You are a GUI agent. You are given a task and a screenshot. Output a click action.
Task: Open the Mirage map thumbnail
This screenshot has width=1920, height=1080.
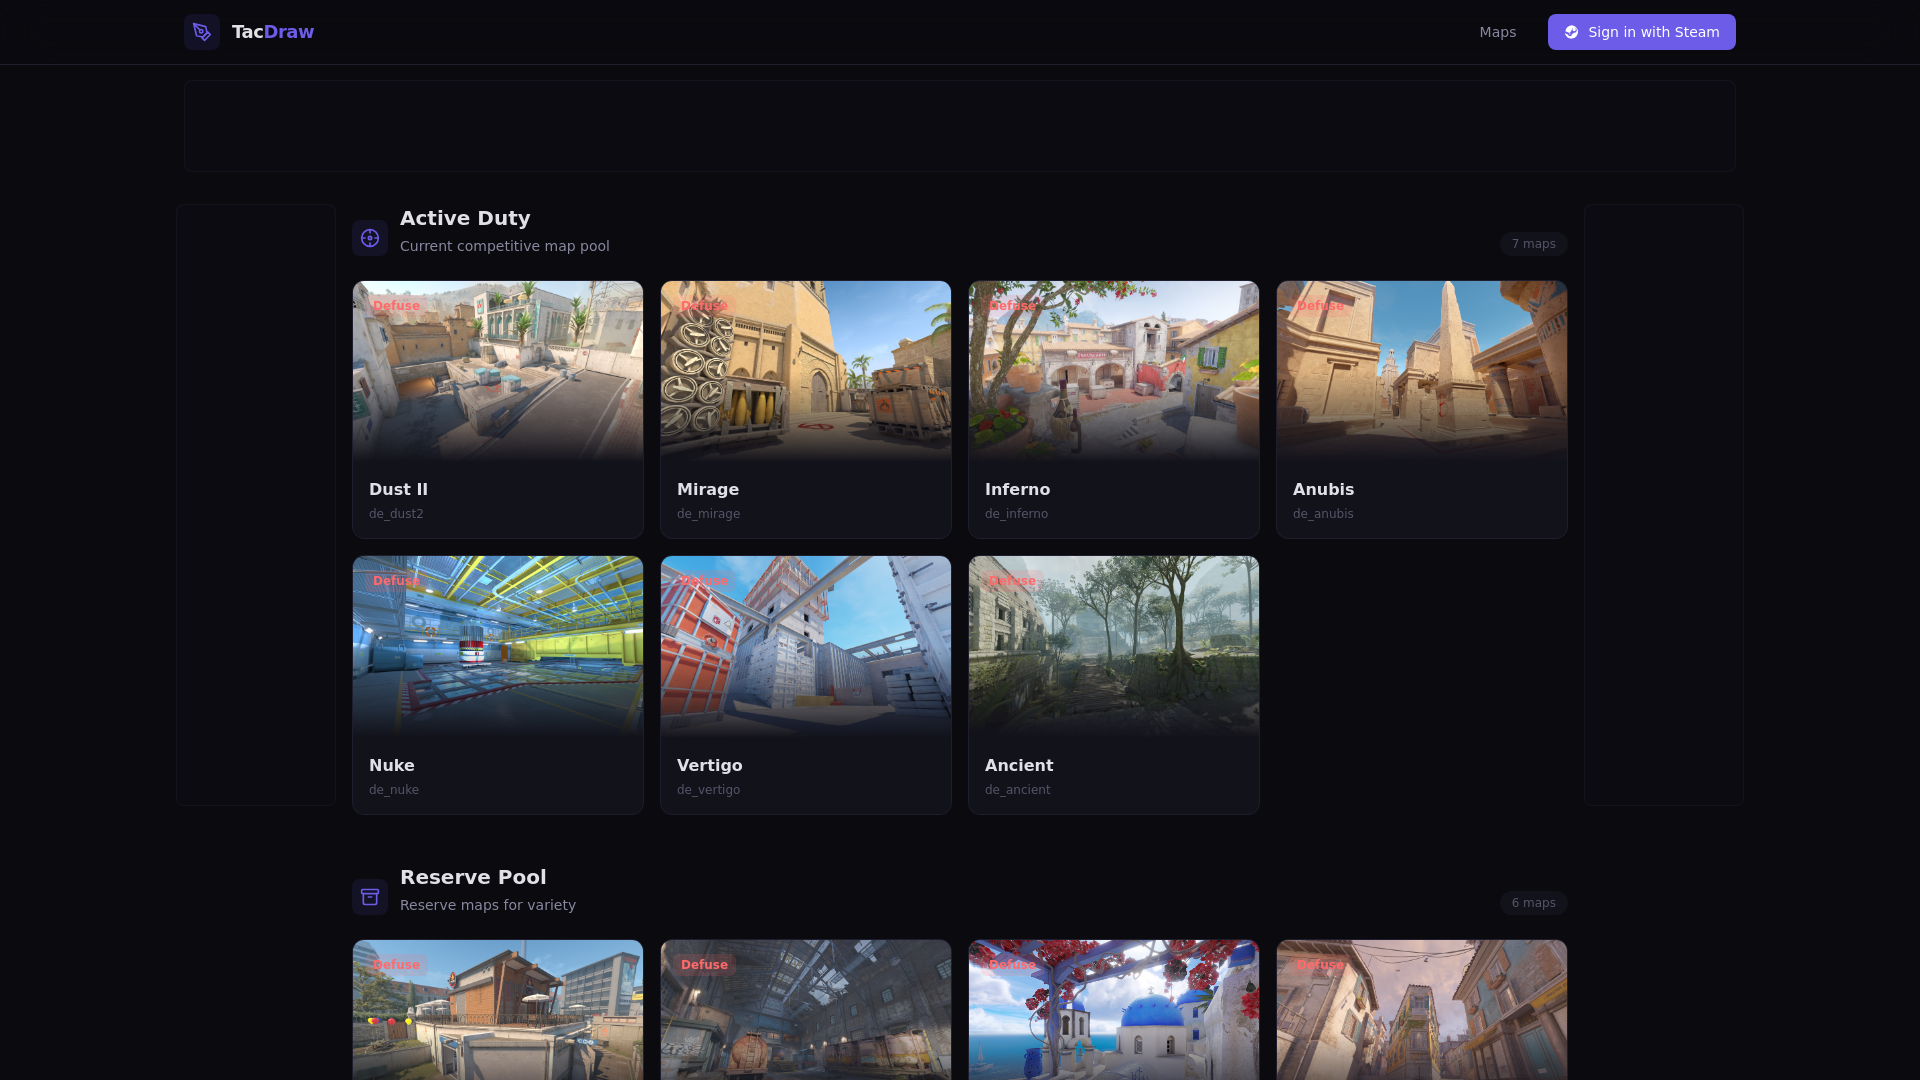tap(806, 371)
